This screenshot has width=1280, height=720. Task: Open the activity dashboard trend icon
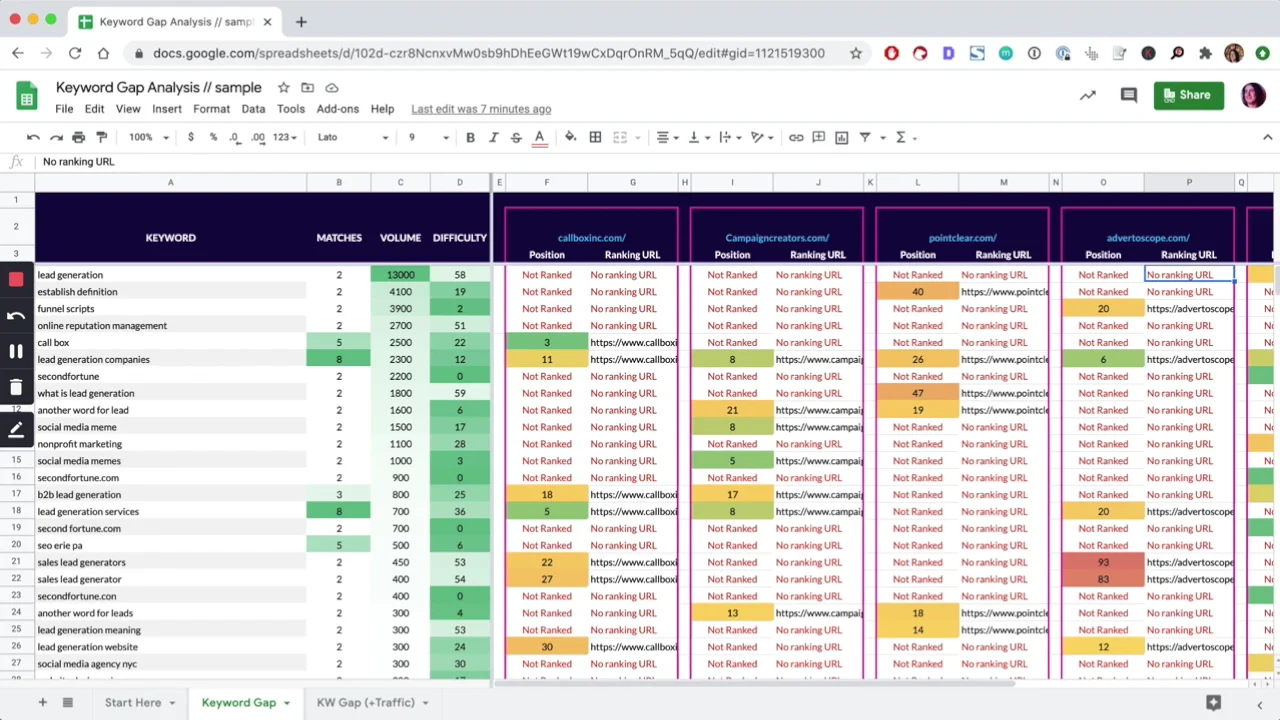[1088, 95]
